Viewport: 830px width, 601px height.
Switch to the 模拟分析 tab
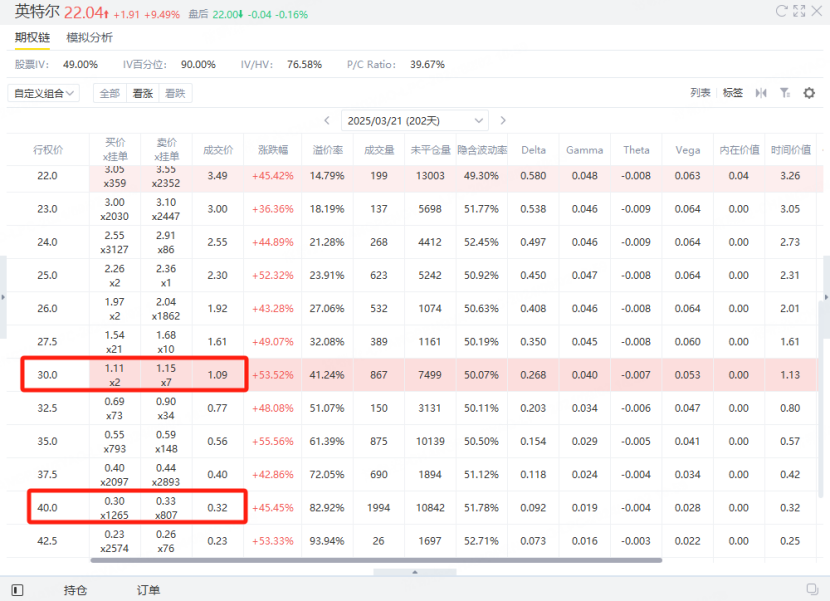coord(89,38)
